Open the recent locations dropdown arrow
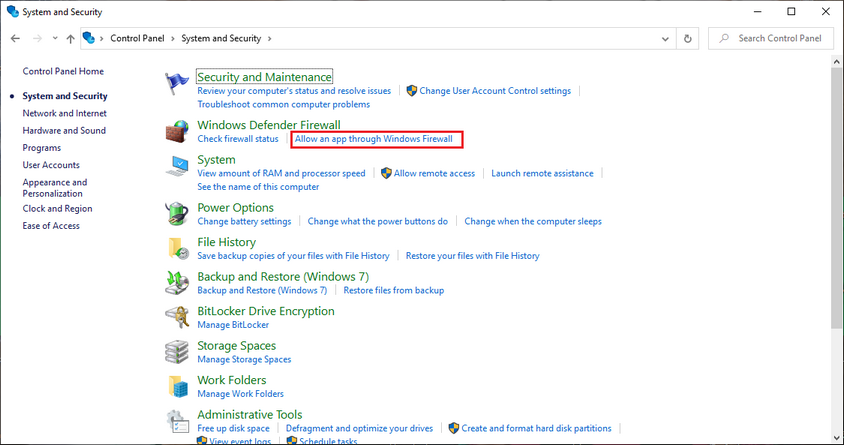 (53, 38)
